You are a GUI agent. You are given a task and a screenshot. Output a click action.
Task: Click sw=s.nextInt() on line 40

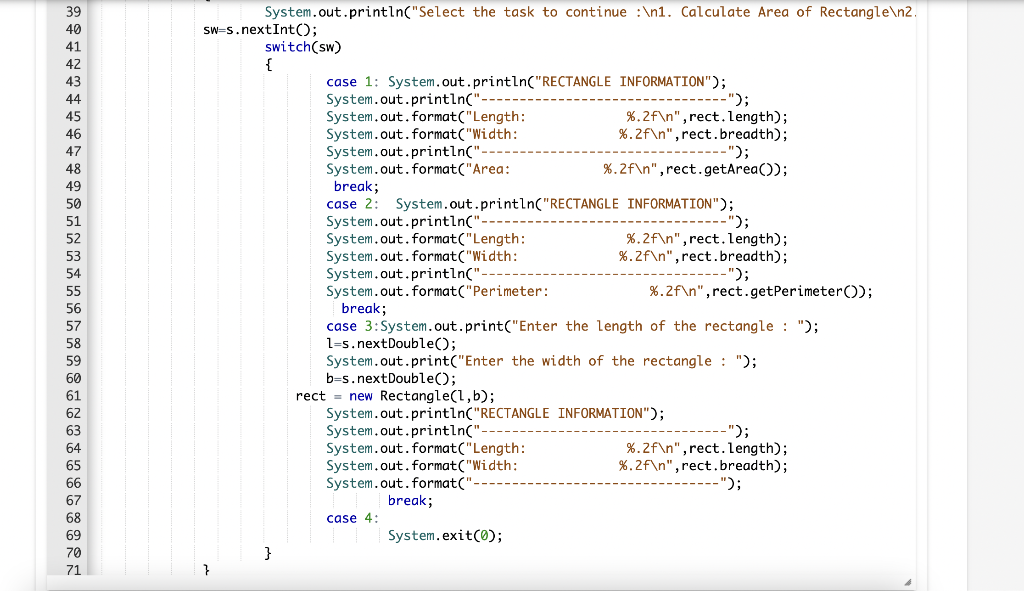pyautogui.click(x=255, y=29)
